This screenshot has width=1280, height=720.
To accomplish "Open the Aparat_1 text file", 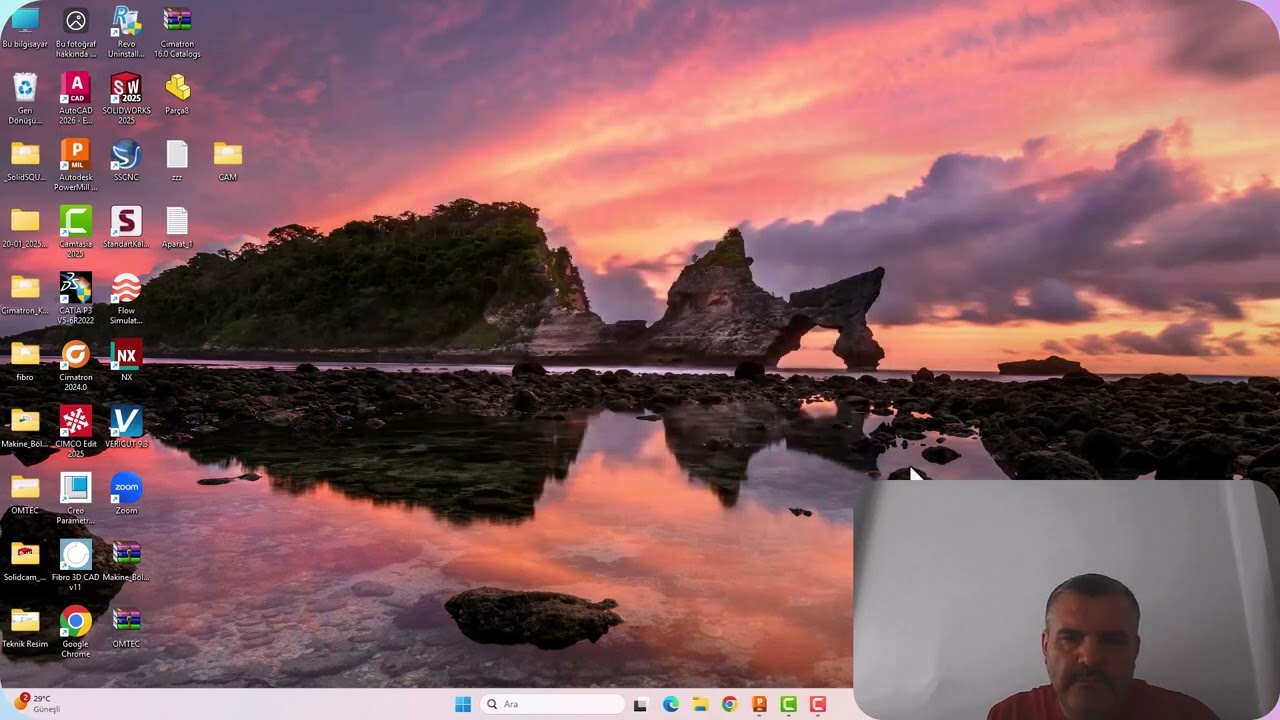I will tap(177, 228).
